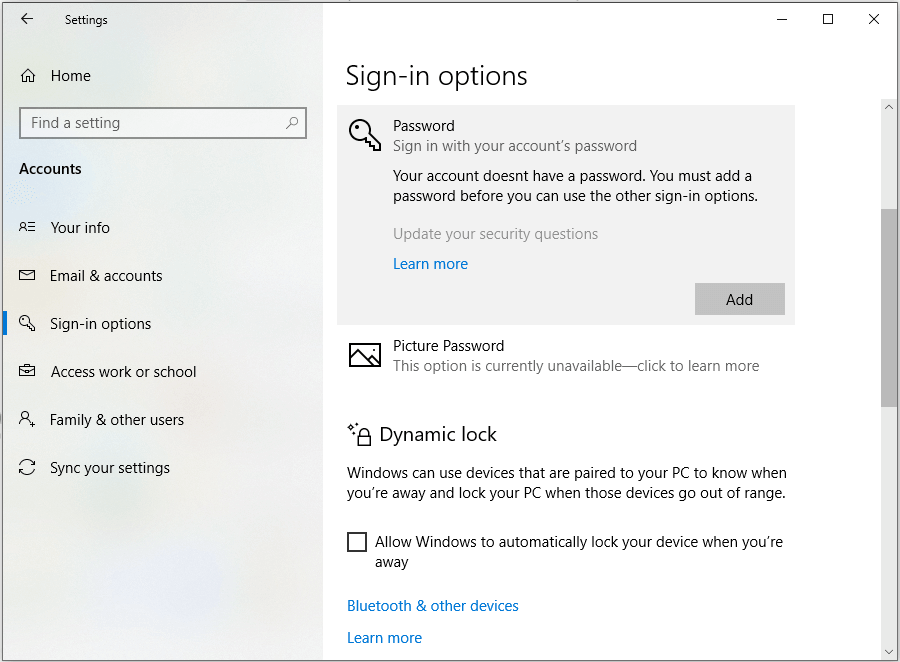The height and width of the screenshot is (662, 900).
Task: Click the search magnifier icon
Action: coord(292,123)
